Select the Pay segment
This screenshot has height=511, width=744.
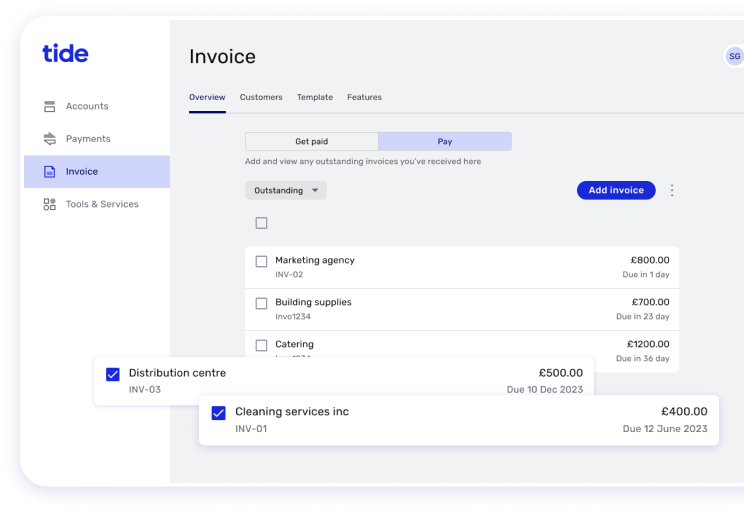click(445, 141)
